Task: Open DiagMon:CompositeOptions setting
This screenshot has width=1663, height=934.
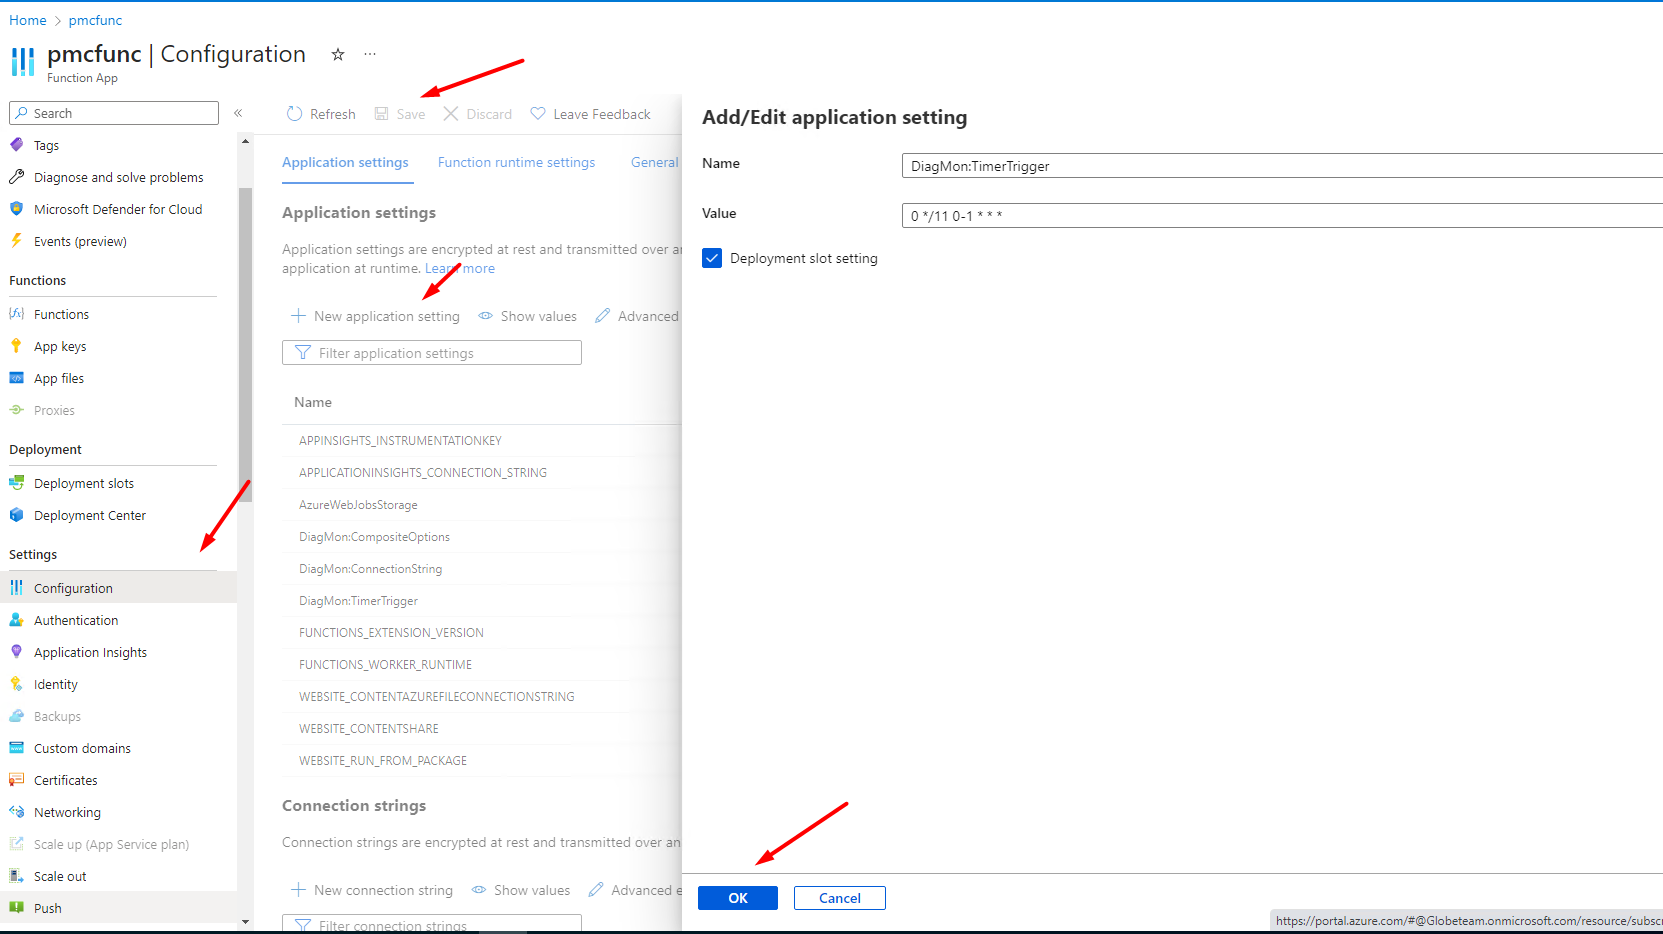Action: click(374, 537)
